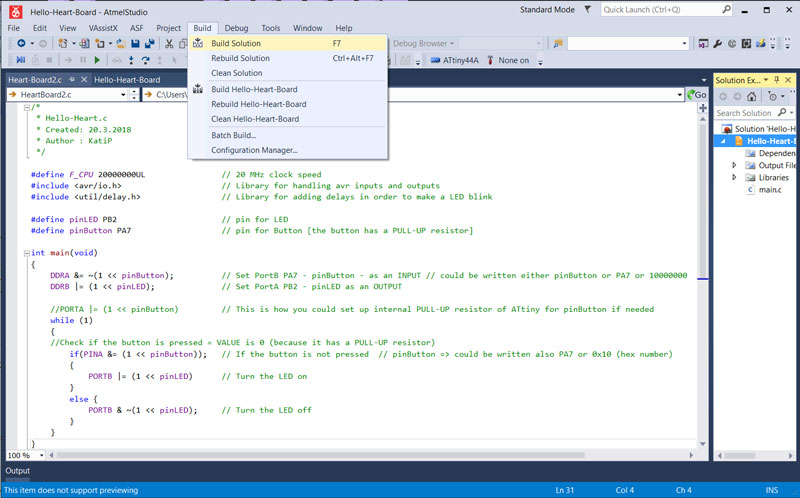This screenshot has width=800, height=498.
Task: Select Rebuild Solution menu entry
Action: [287, 58]
